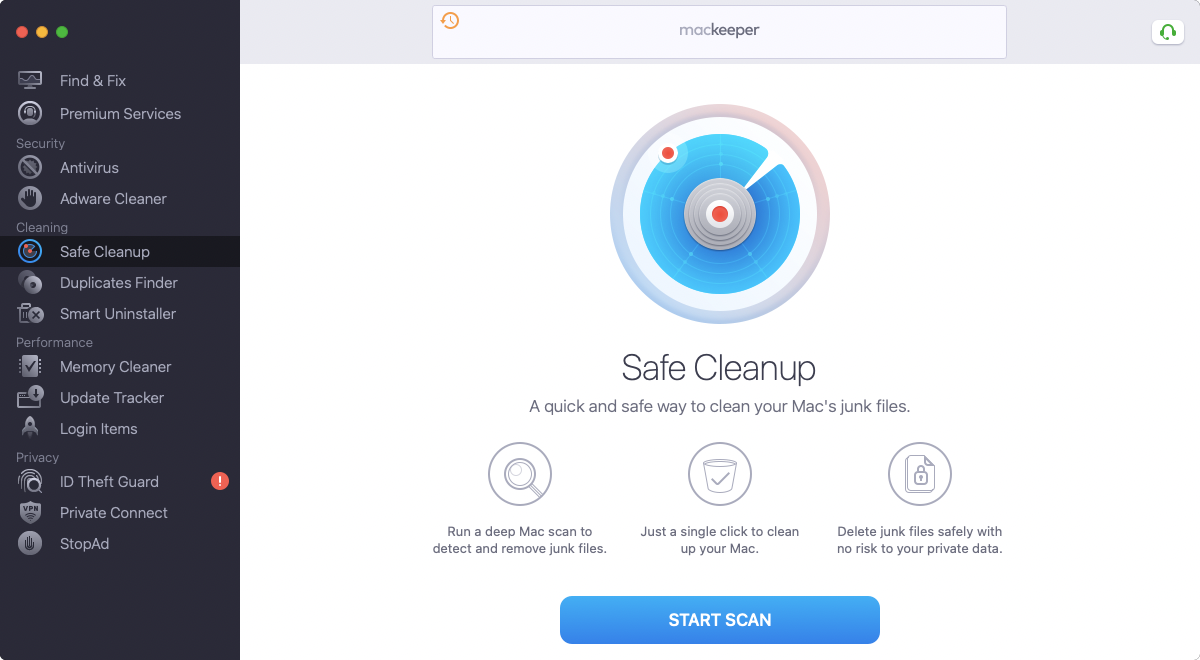1200x660 pixels.
Task: Click the Smart Uninstaller trash icon
Action: (x=30, y=314)
